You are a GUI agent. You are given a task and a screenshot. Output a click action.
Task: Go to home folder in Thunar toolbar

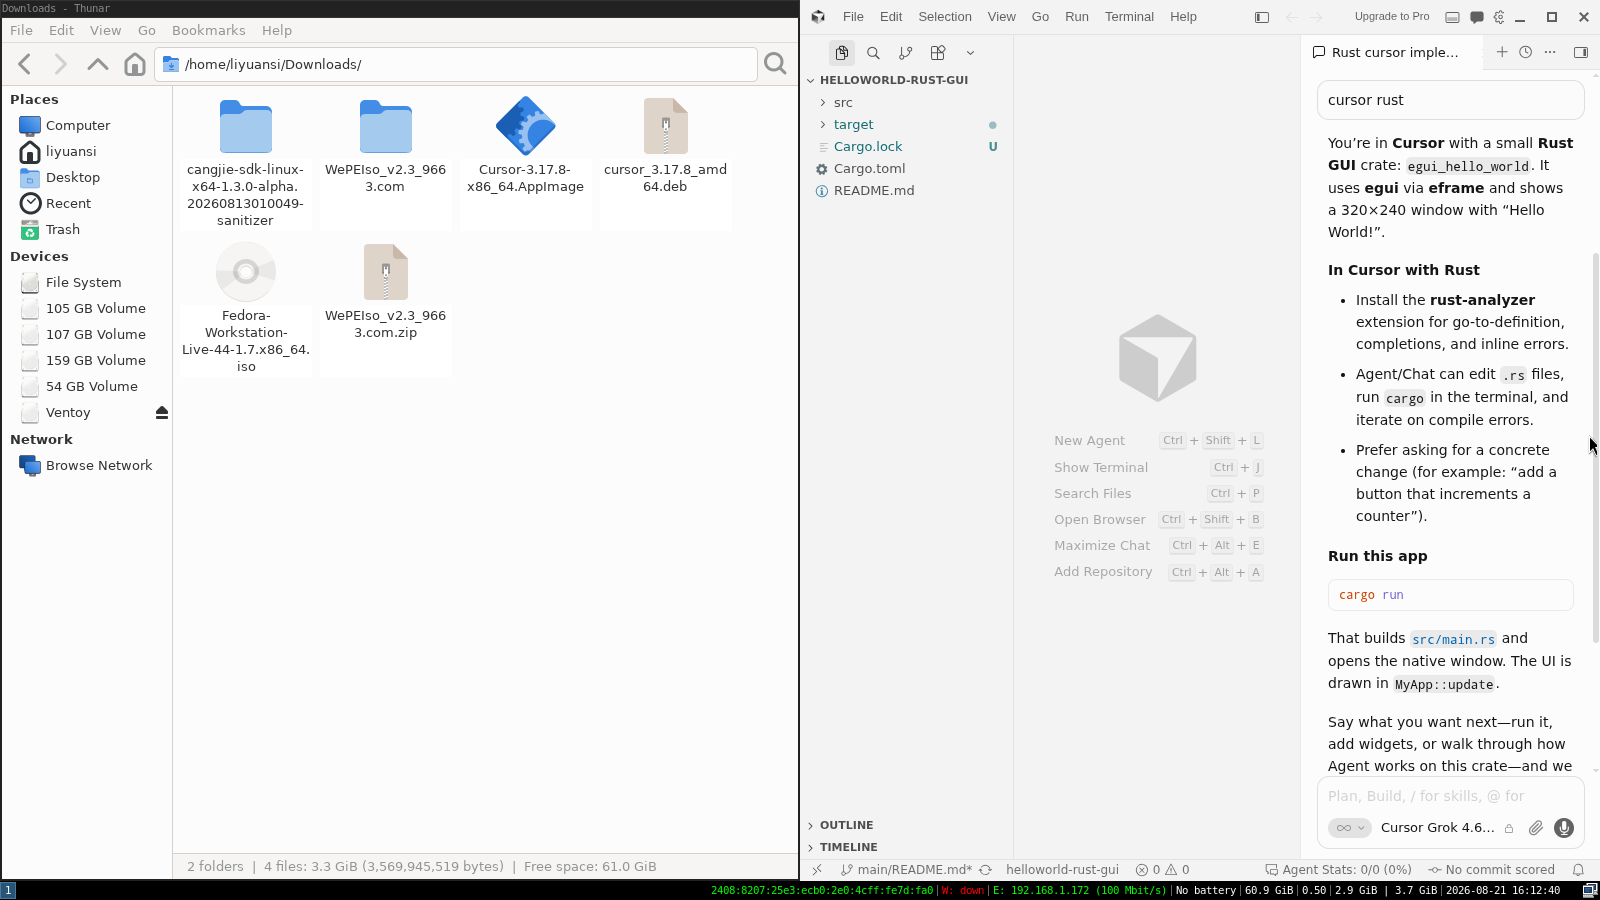tap(134, 64)
